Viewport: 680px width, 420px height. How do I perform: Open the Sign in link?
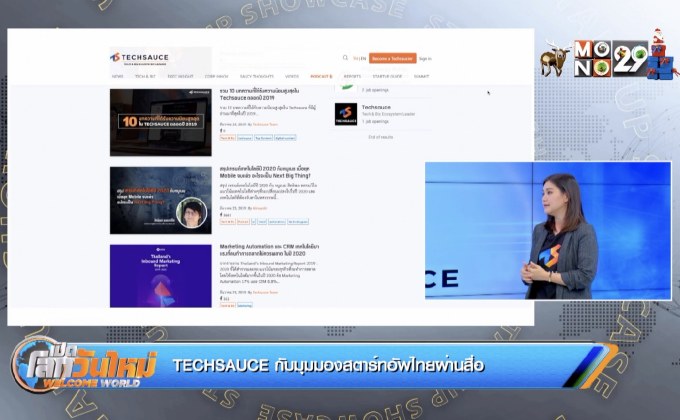point(425,59)
